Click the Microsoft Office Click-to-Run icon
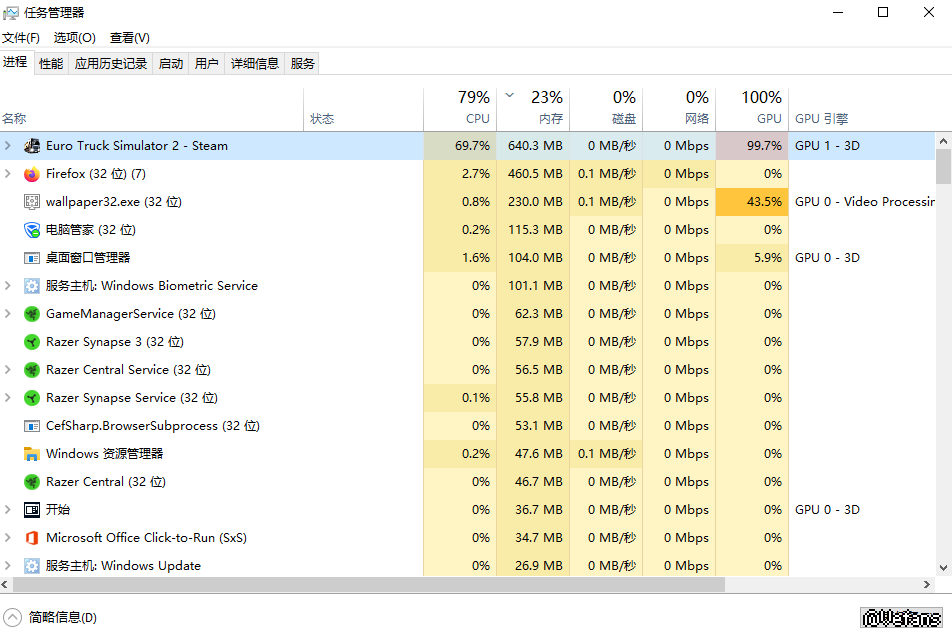The width and height of the screenshot is (952, 639). (31, 538)
